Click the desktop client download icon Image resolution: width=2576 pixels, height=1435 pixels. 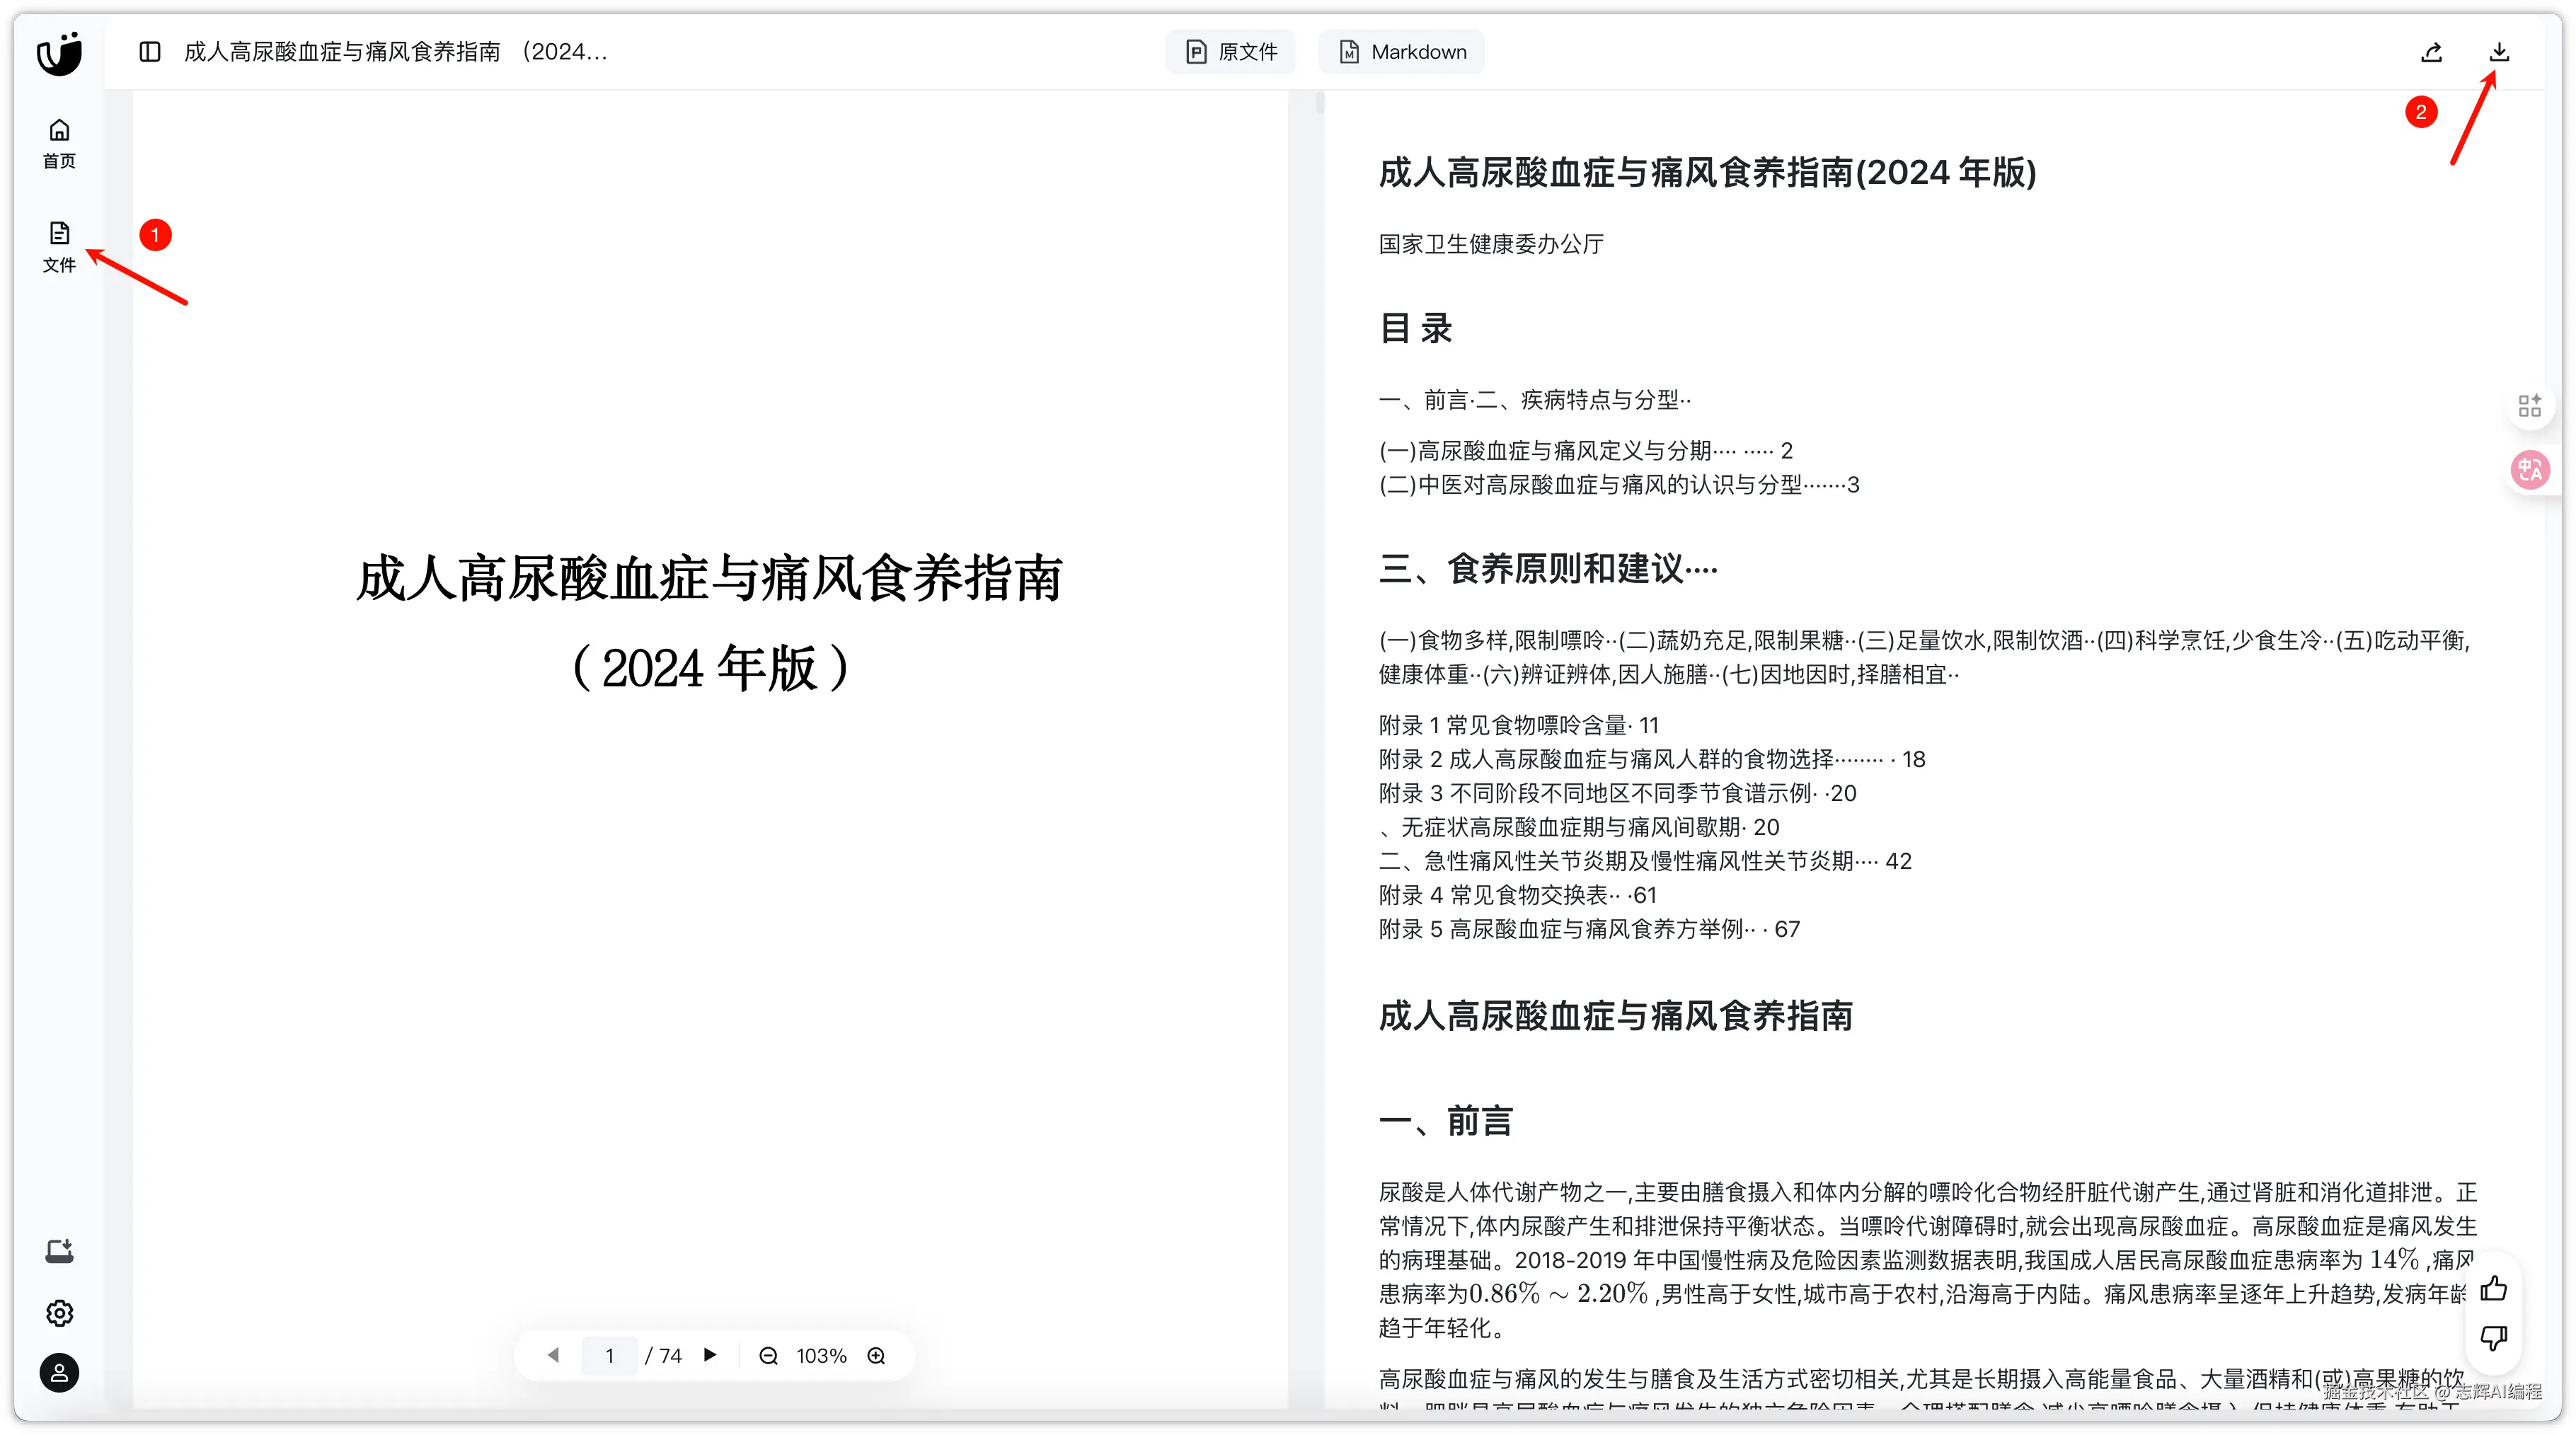tap(59, 1251)
